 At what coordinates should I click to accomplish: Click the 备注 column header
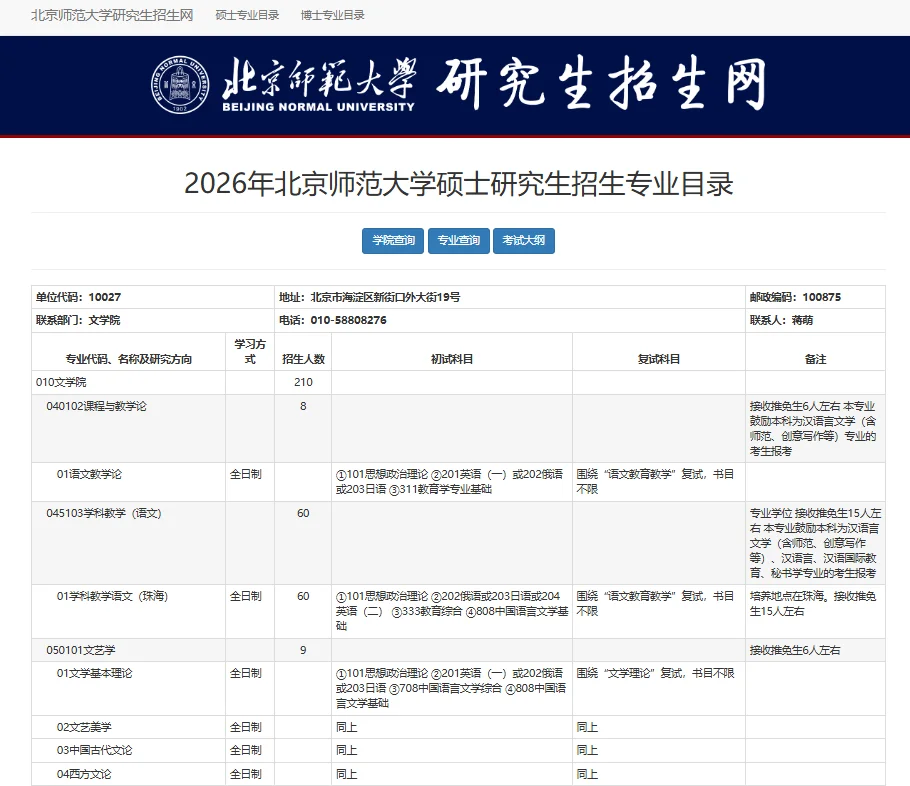815,352
